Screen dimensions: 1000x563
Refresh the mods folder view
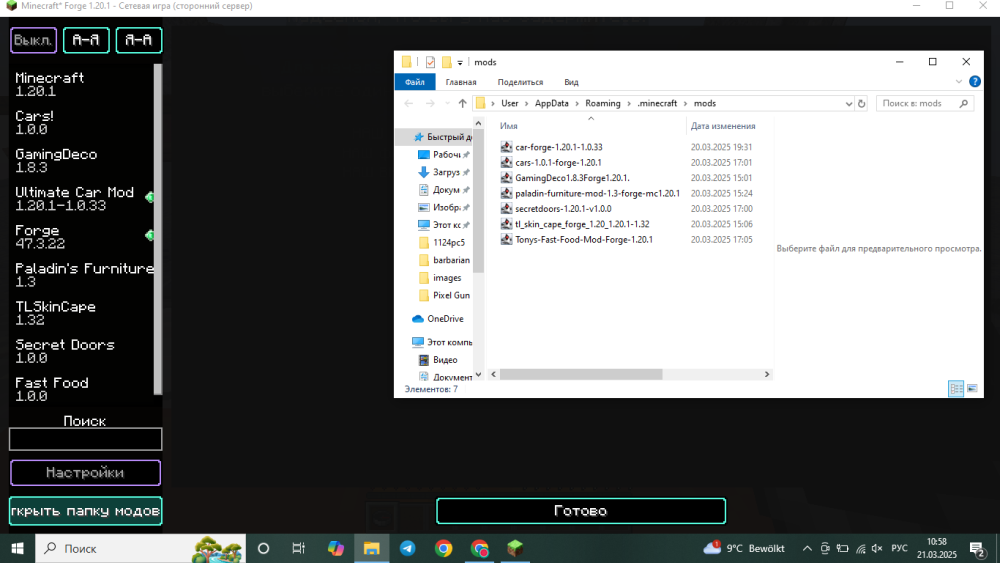pos(862,103)
